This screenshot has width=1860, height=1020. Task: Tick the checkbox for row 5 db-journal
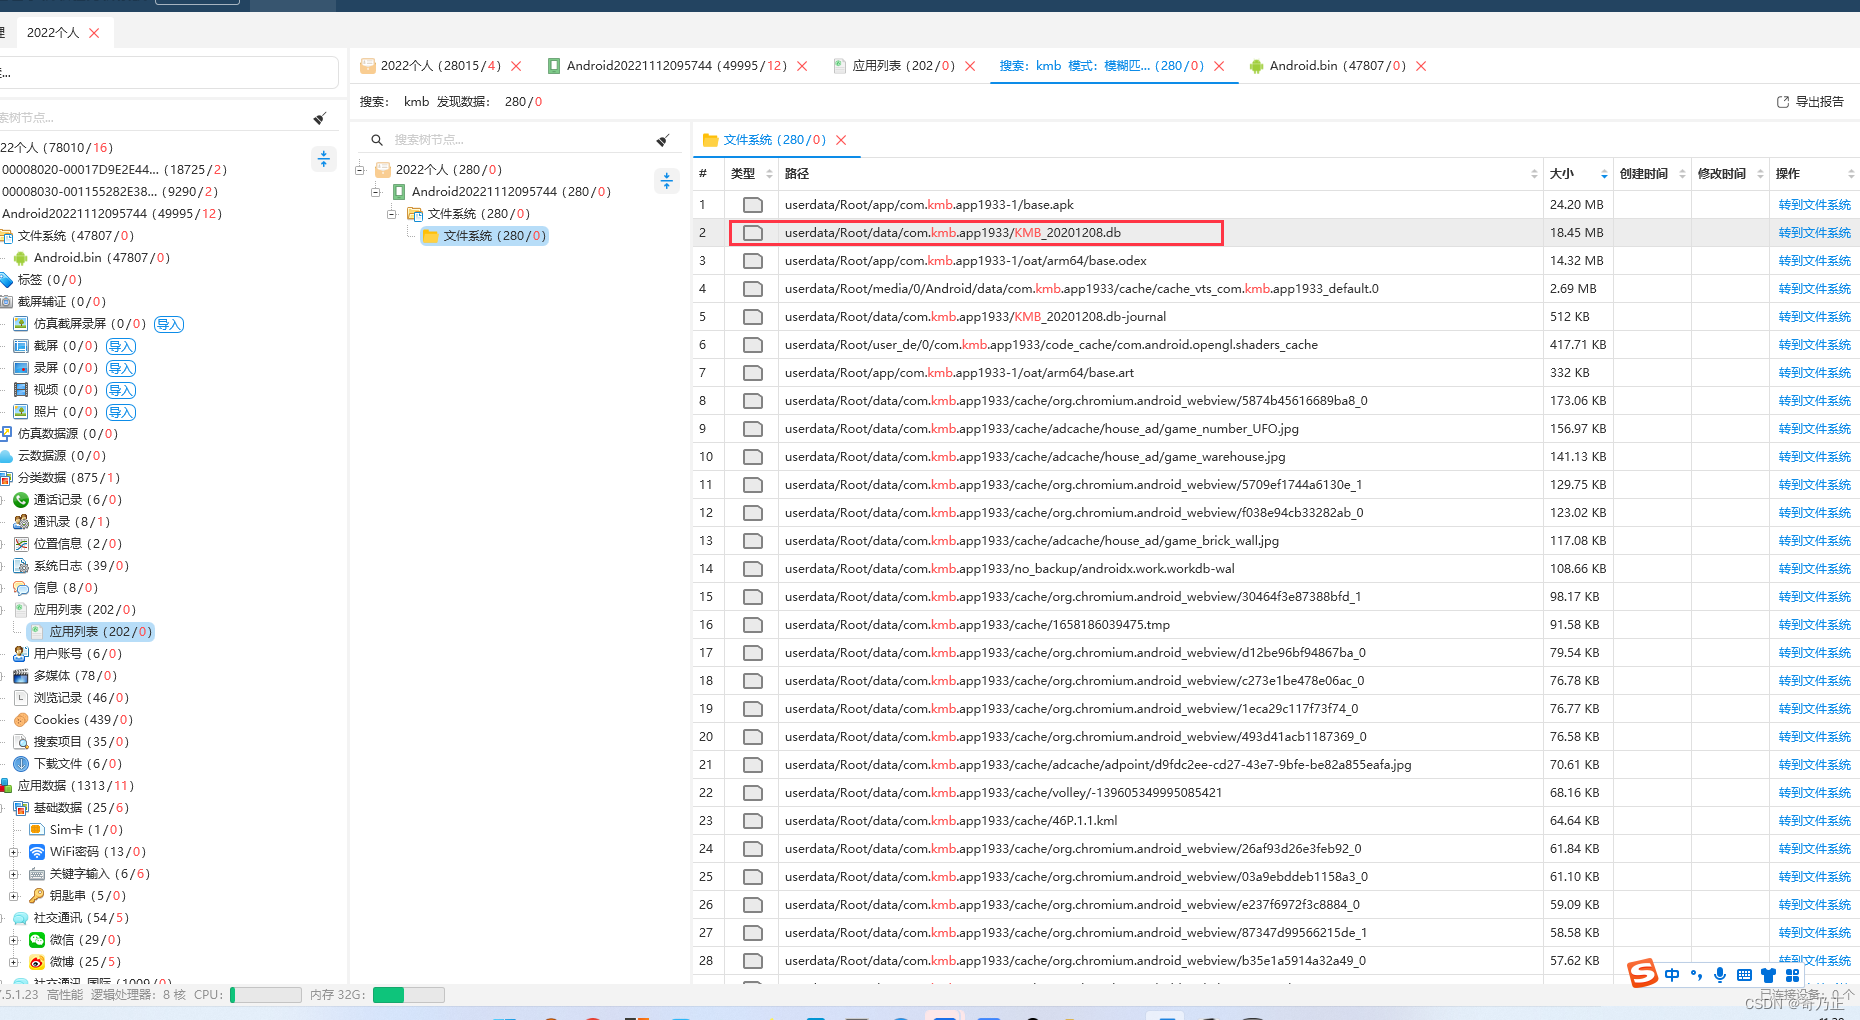752,317
